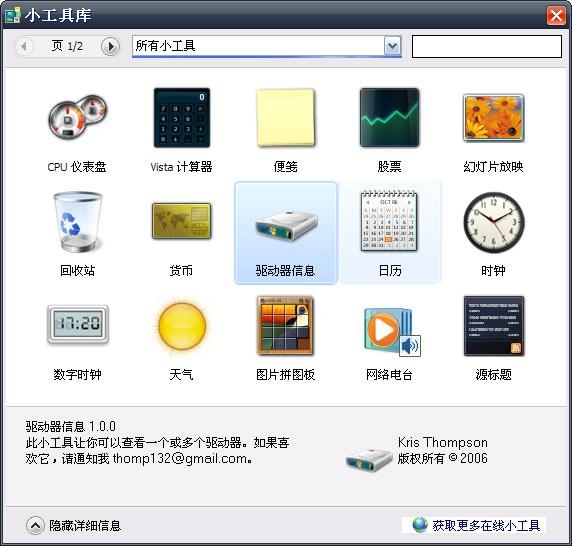572x546 pixels.
Task: Click the 便笺 sticky note gadget
Action: point(286,117)
